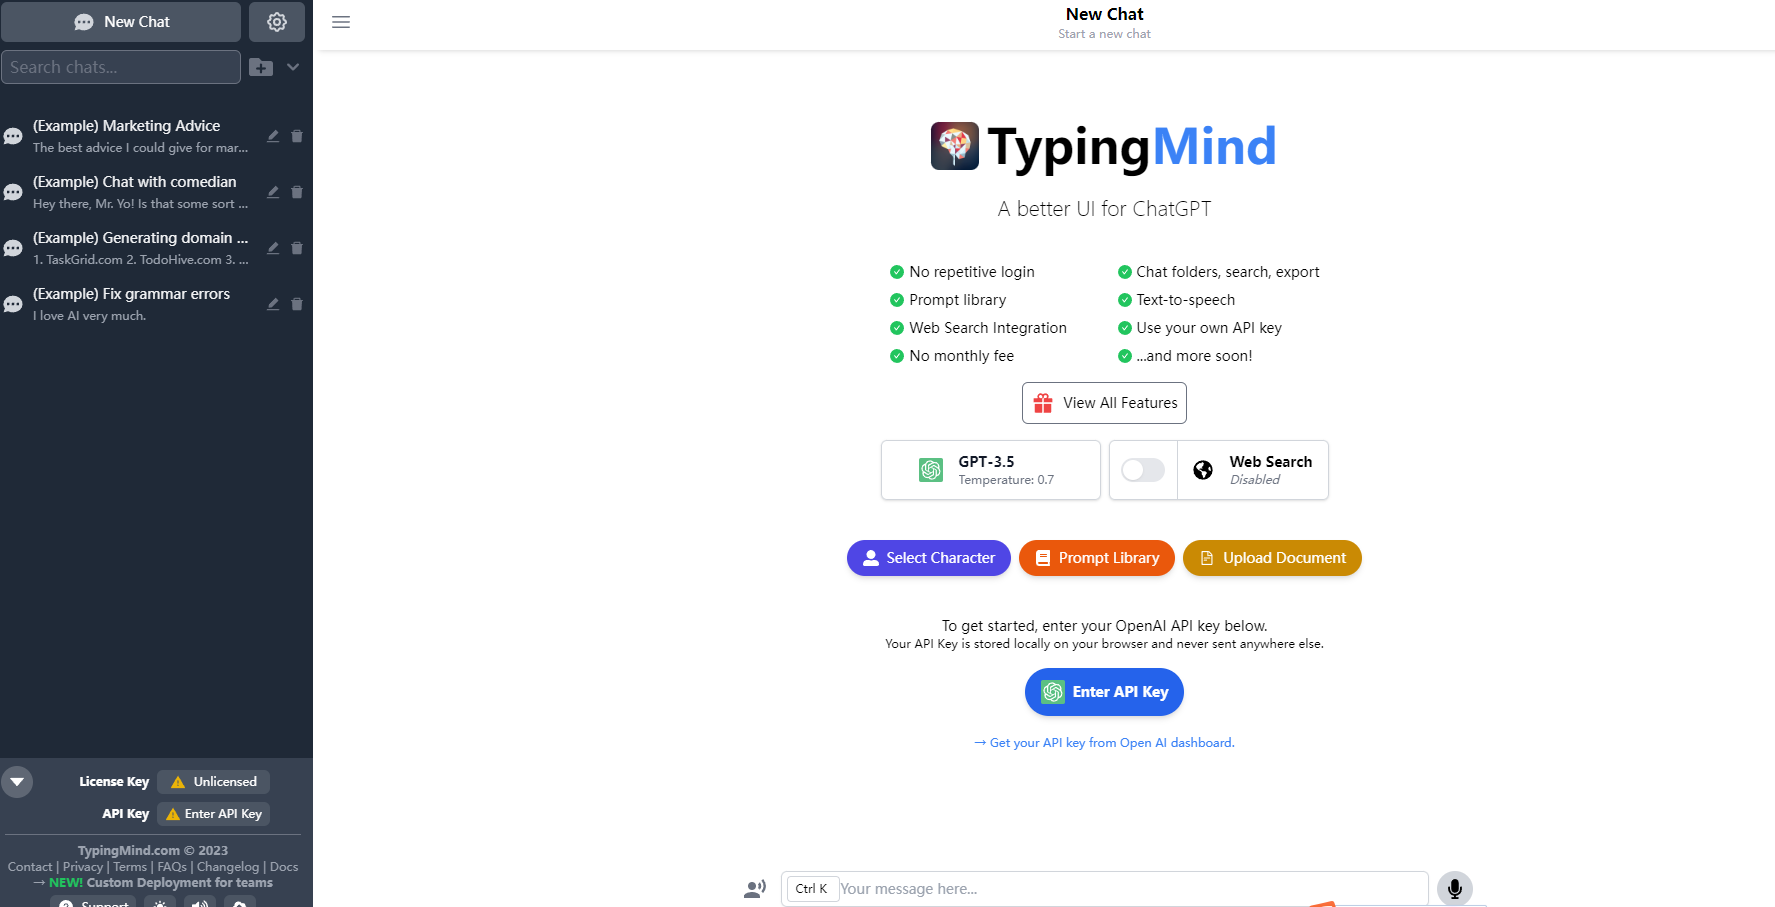Viewport: 1775px width, 907px height.
Task: Click the 'A better UI for ChatGPT' tagline
Action: tap(1104, 209)
